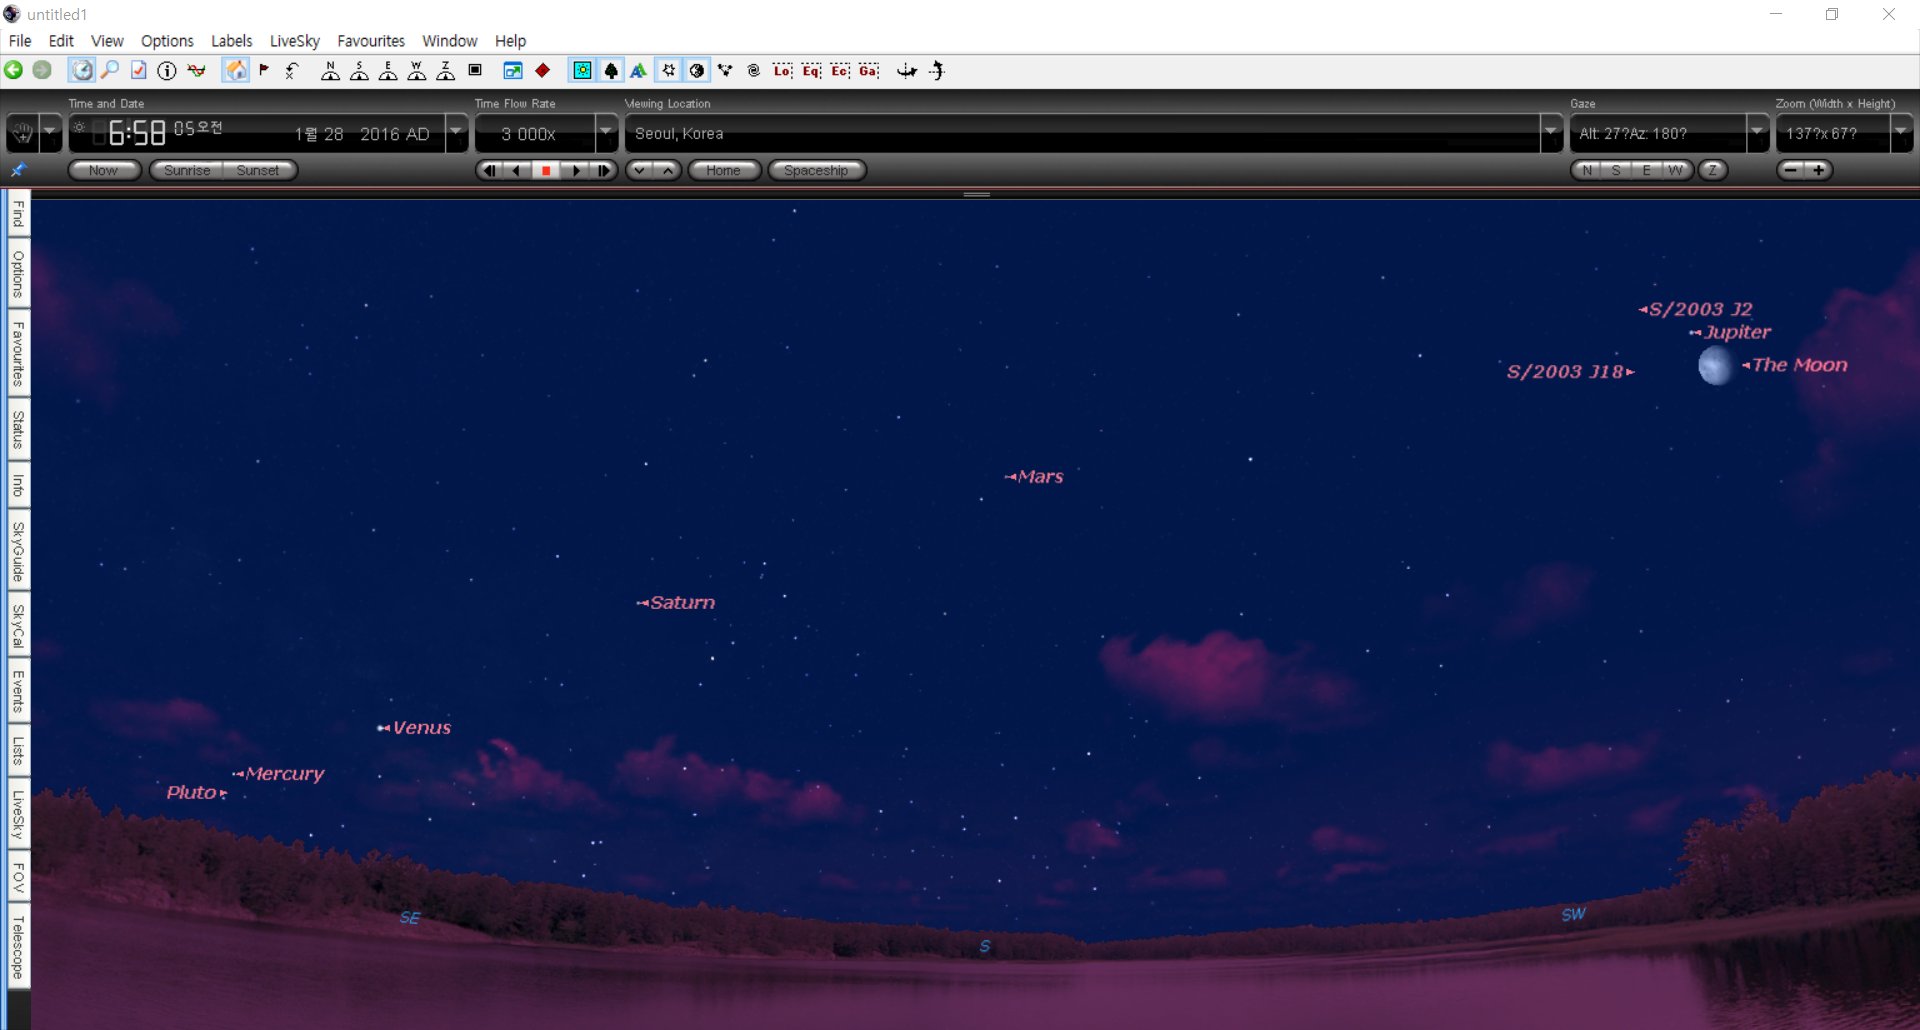Look at zenith using the Z icon

click(x=446, y=70)
